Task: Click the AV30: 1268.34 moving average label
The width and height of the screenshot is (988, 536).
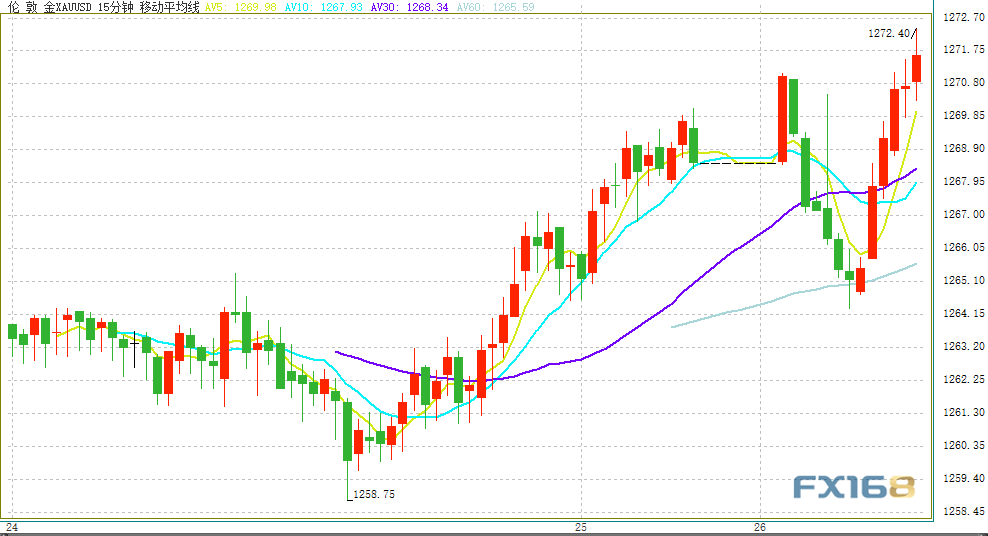Action: pos(410,7)
